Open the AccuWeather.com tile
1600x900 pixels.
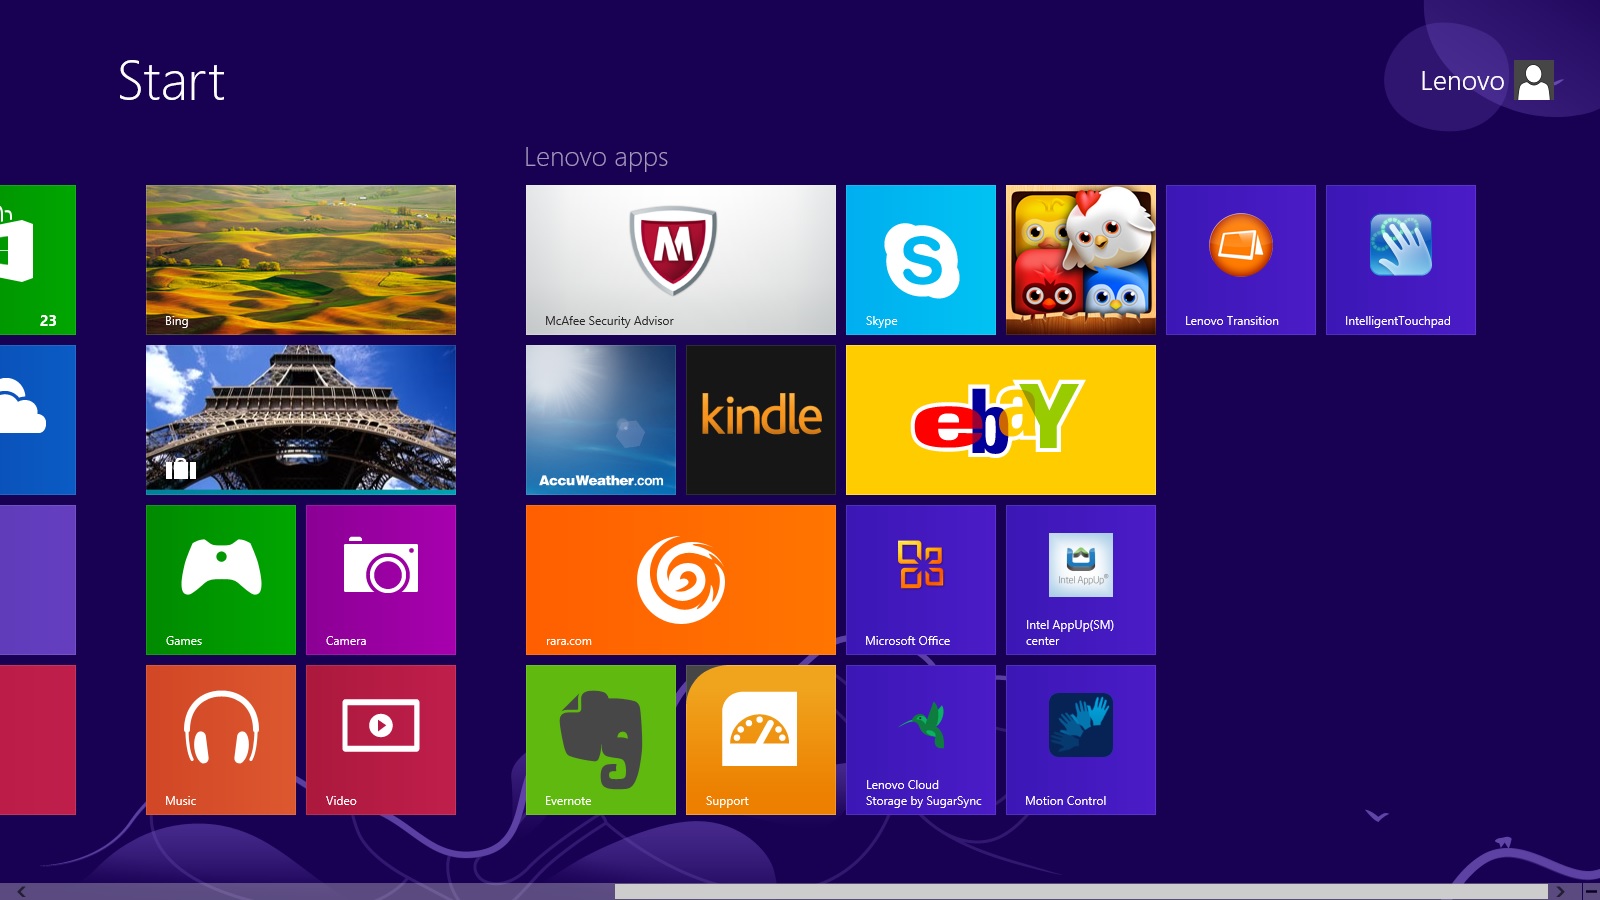601,420
